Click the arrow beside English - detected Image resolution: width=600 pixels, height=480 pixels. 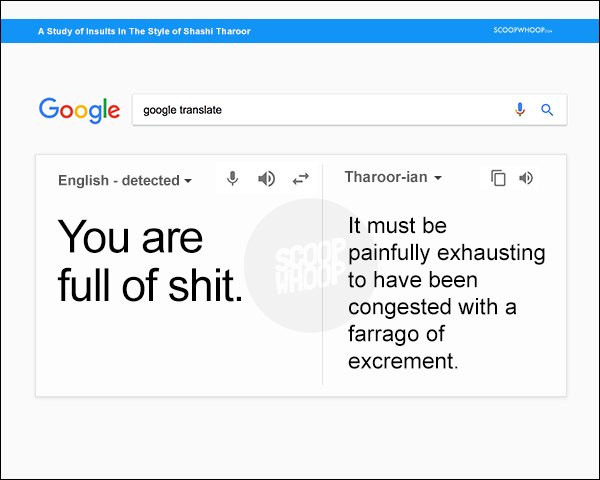[188, 181]
